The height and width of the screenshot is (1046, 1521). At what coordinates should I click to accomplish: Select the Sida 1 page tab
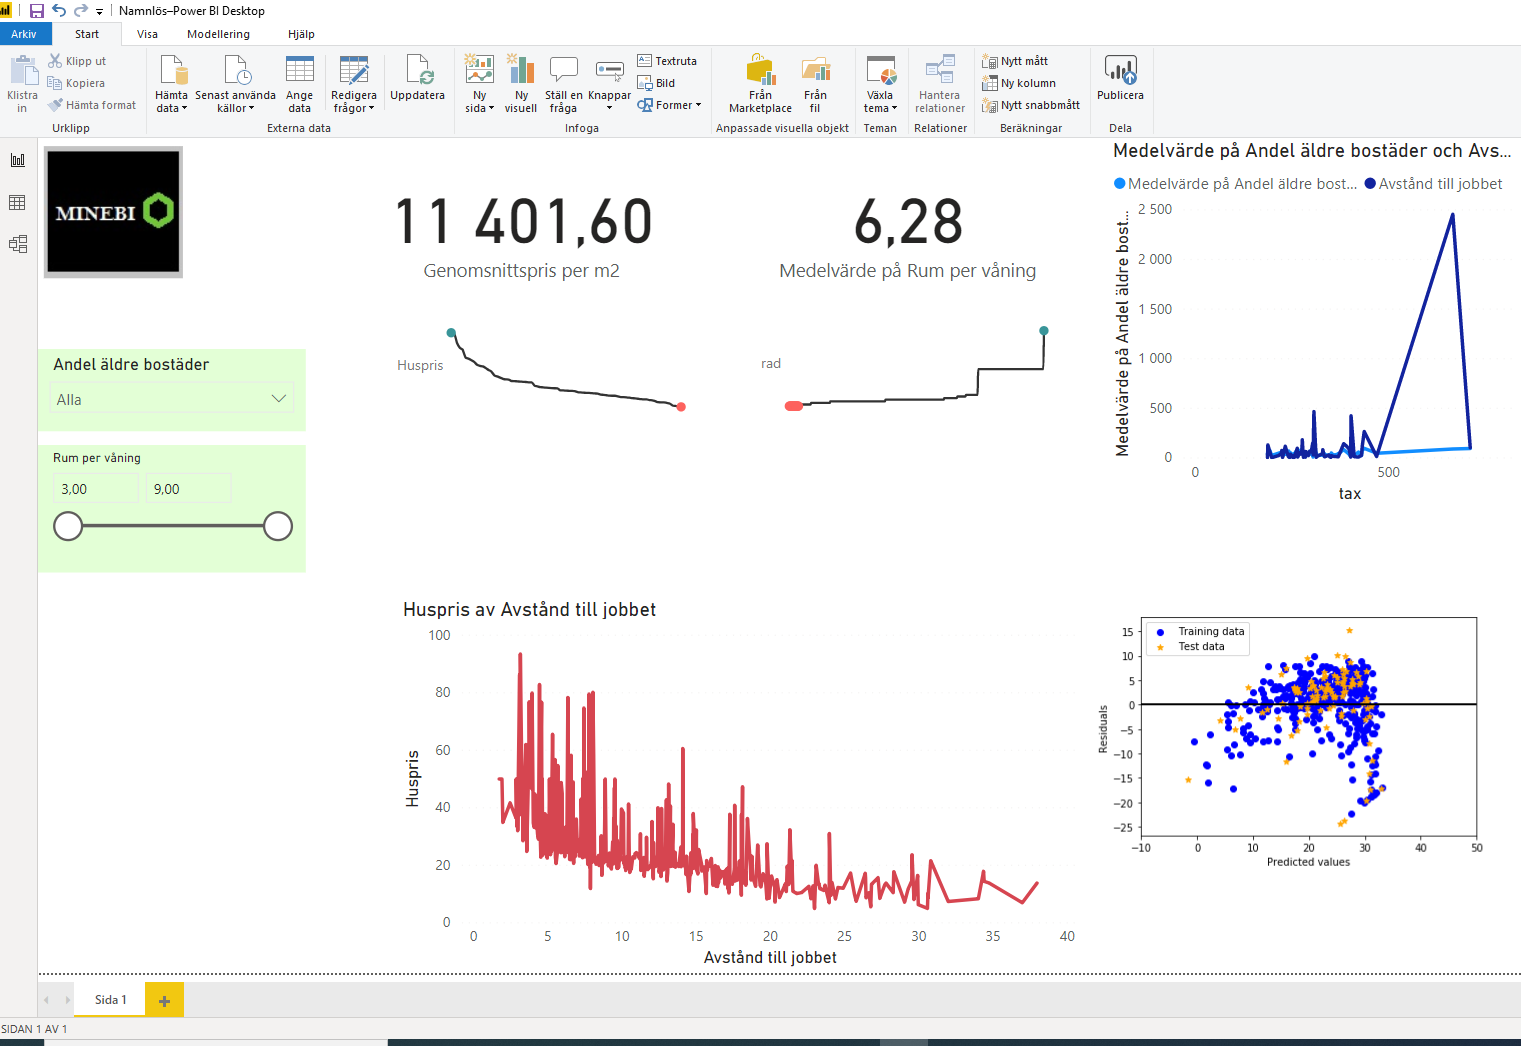(x=110, y=1000)
